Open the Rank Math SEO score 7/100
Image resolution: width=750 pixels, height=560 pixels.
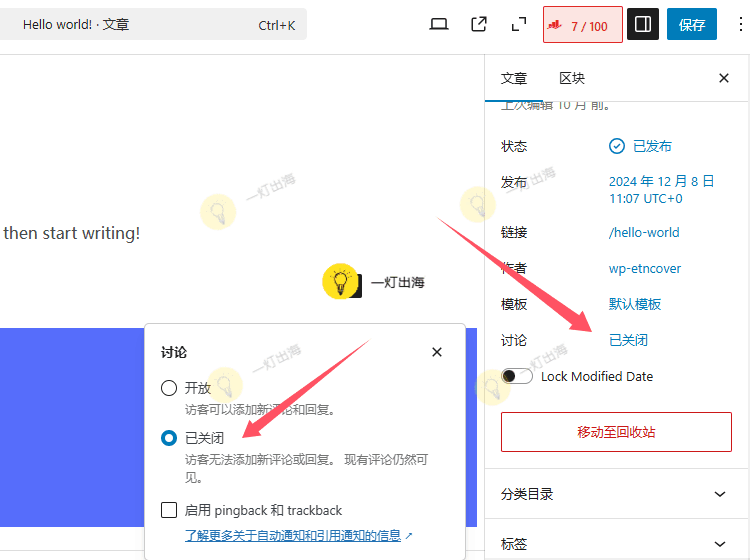point(582,26)
